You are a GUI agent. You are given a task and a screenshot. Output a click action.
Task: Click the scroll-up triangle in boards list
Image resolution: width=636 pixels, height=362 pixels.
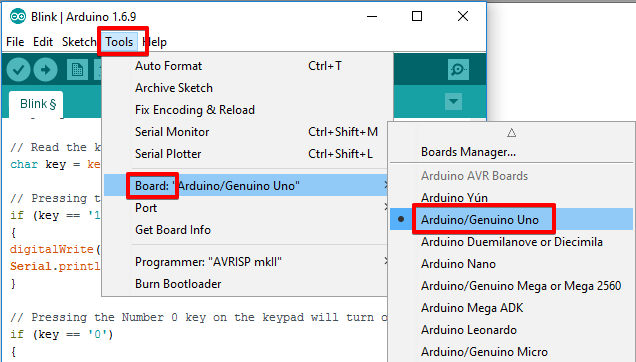[x=511, y=133]
